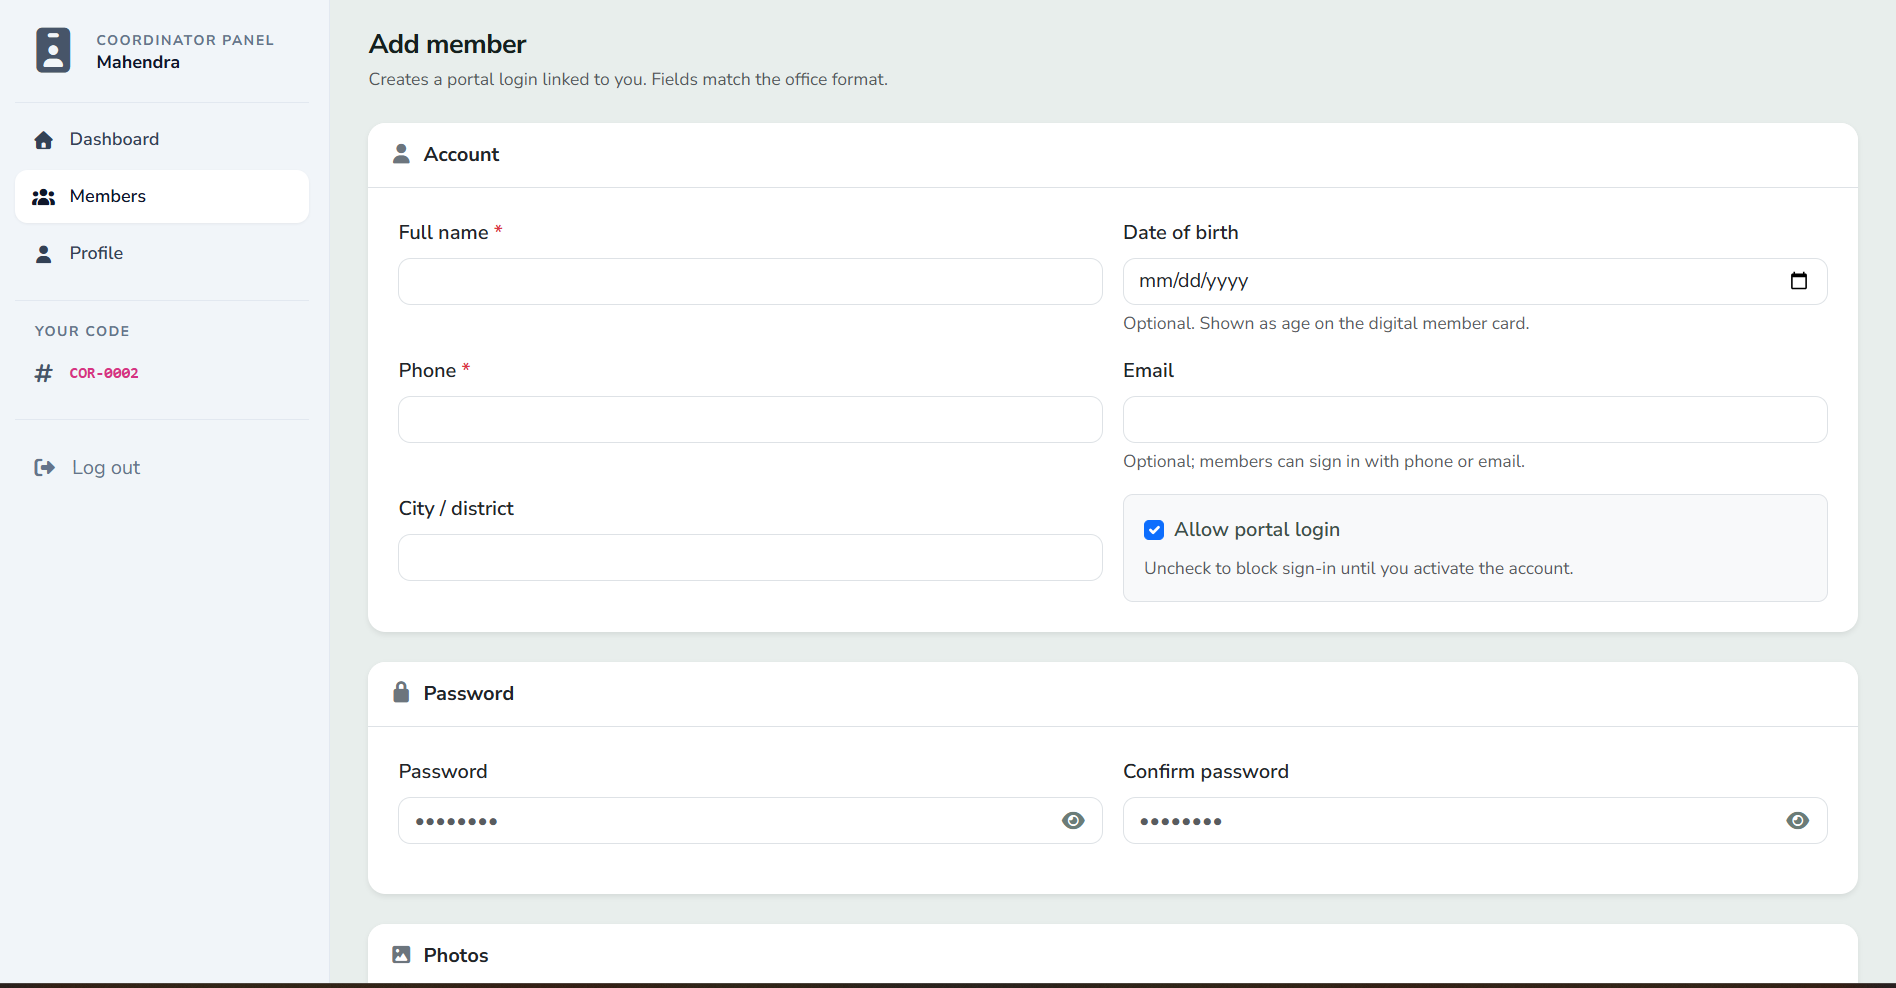Uncheck the Allow portal login checkbox
This screenshot has width=1896, height=988.
click(1154, 529)
